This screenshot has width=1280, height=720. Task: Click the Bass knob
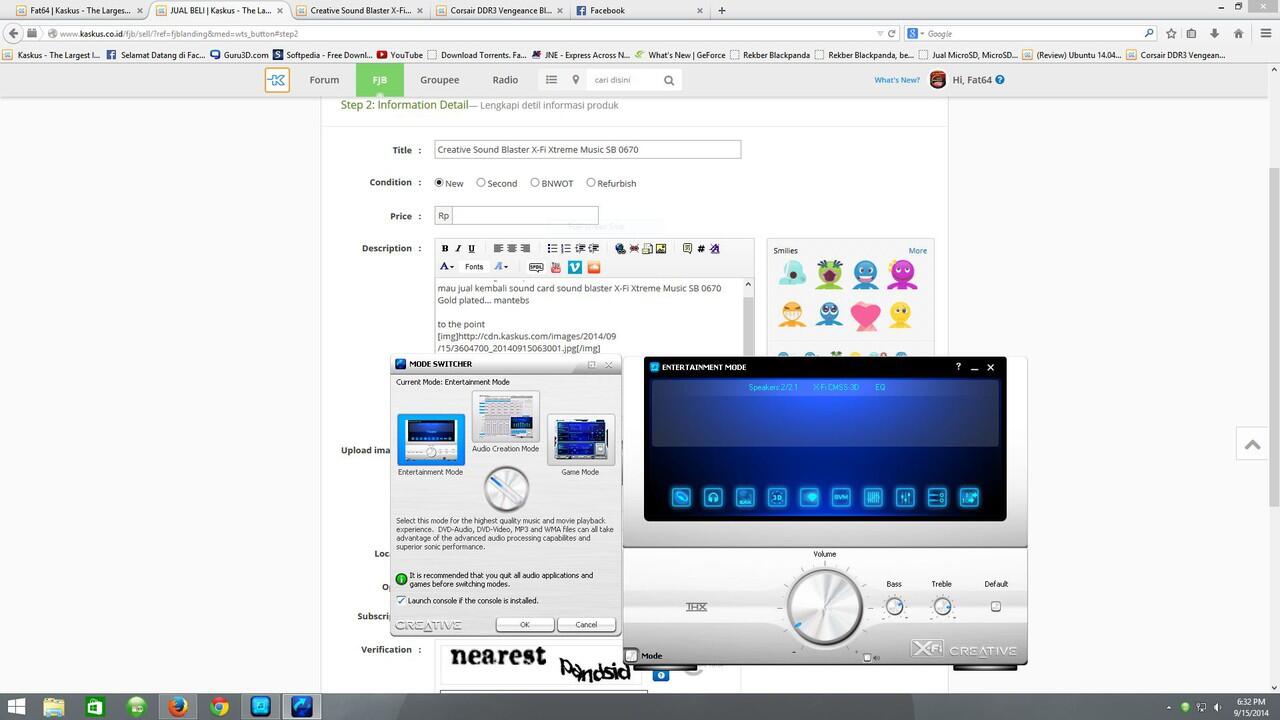click(x=894, y=606)
